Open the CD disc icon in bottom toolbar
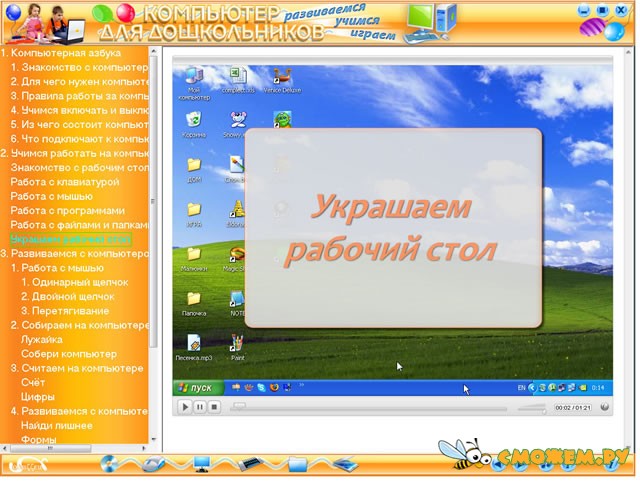The height and width of the screenshot is (481, 640). 109,464
